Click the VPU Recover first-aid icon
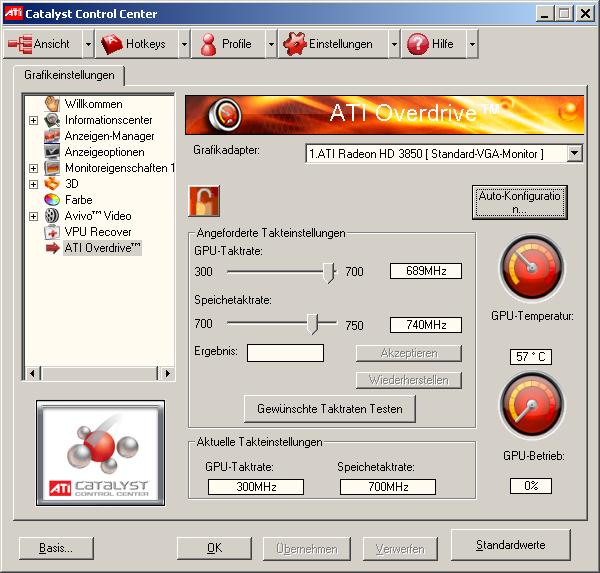The image size is (600, 573). pyautogui.click(x=52, y=232)
